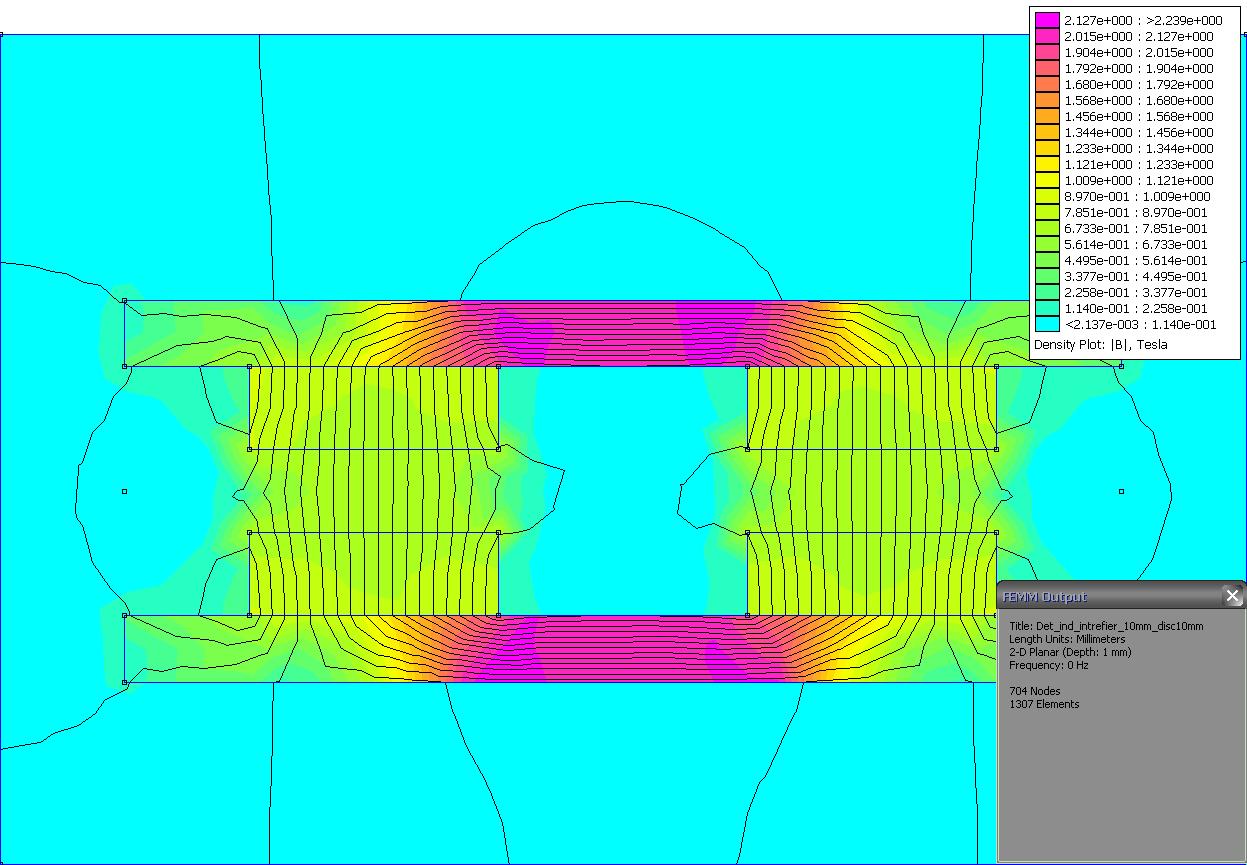Click the "1307 Elements" line
1247x865 pixels.
[x=1044, y=704]
